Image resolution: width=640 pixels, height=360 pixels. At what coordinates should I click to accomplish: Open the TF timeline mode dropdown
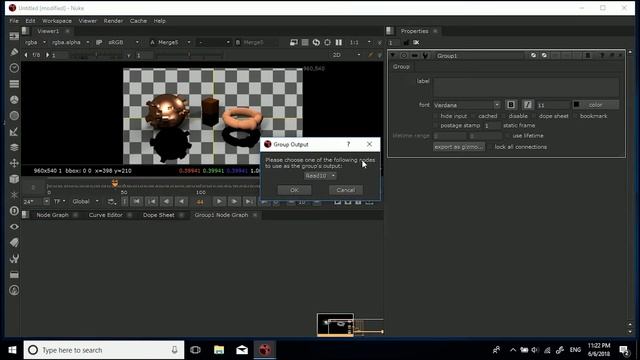[60, 201]
